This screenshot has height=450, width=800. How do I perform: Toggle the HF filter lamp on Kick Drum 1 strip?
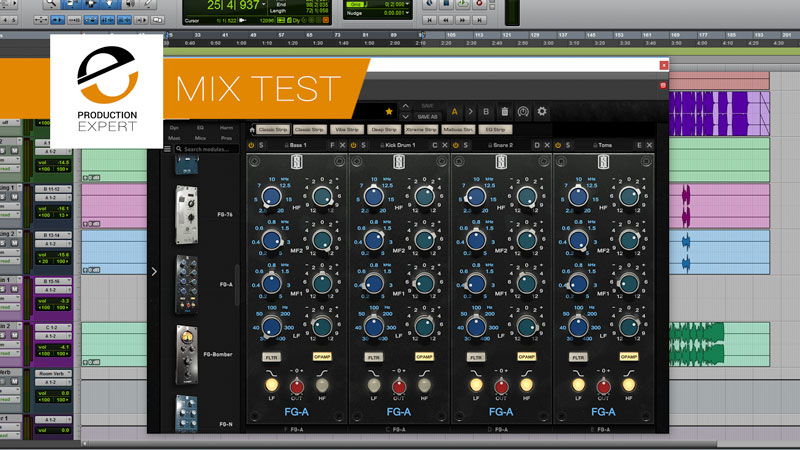pos(424,385)
